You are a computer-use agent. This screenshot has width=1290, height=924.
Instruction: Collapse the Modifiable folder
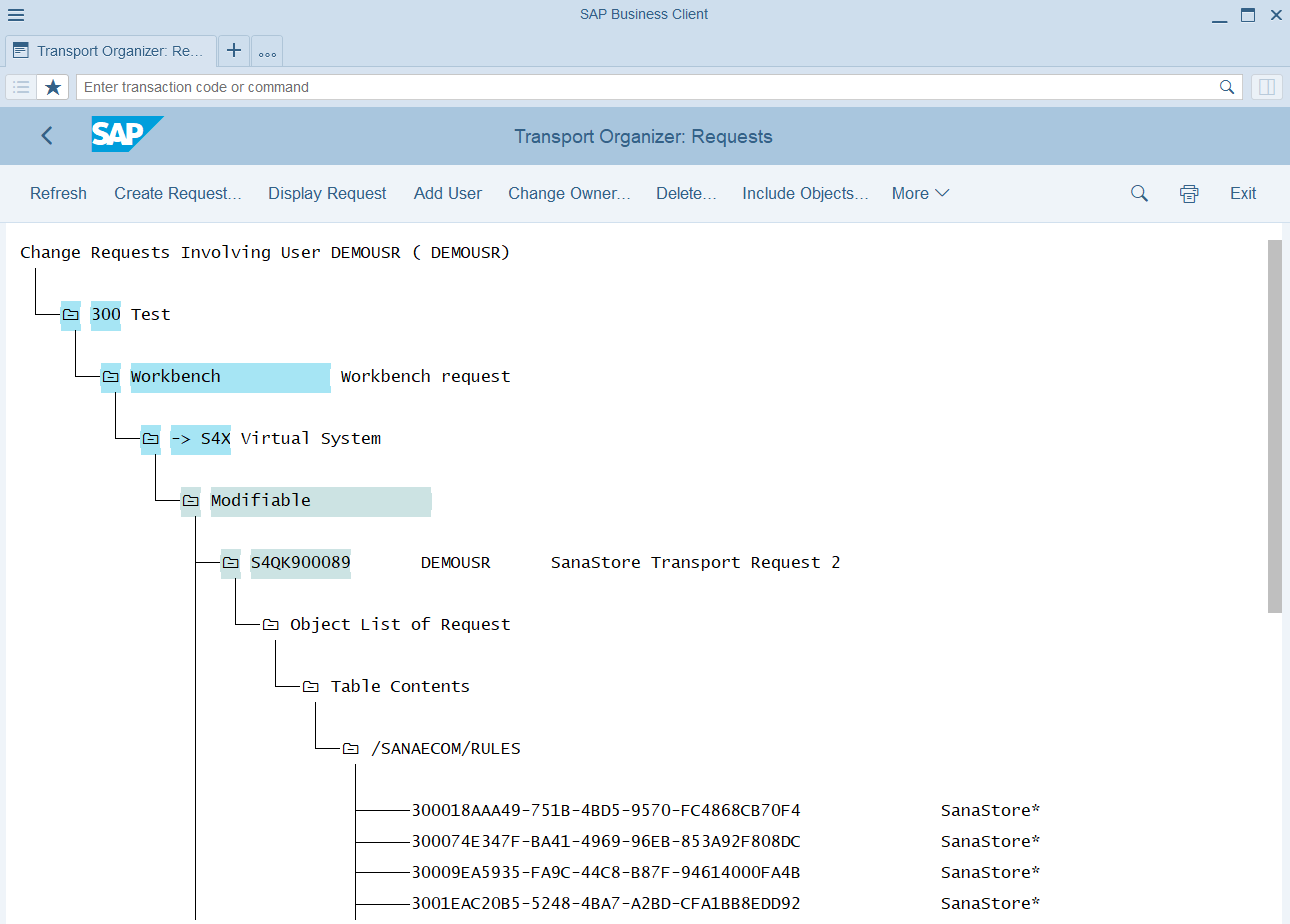coord(190,501)
